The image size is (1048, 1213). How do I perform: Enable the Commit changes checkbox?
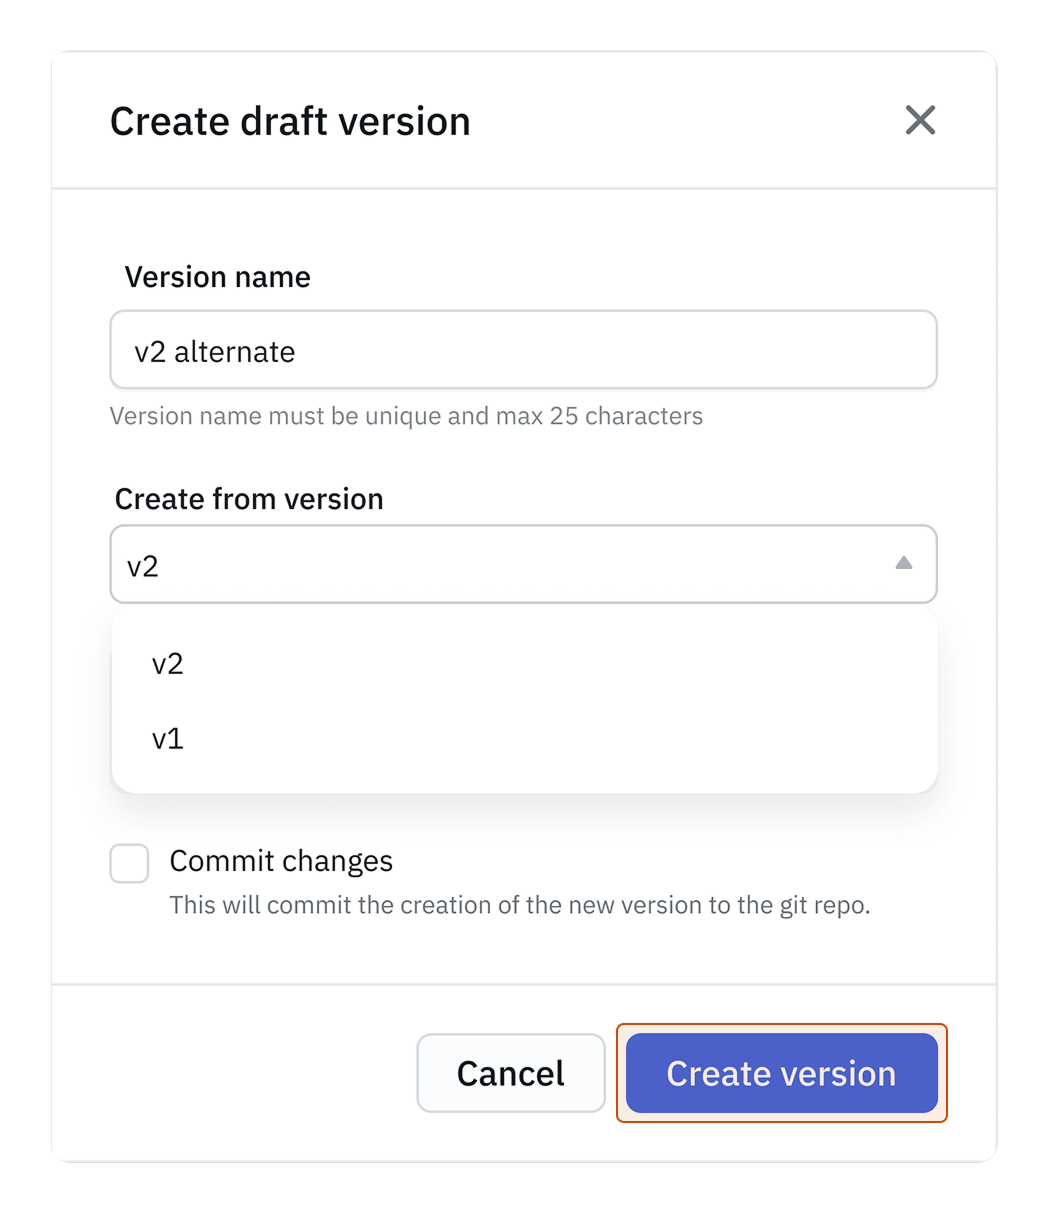pyautogui.click(x=130, y=863)
